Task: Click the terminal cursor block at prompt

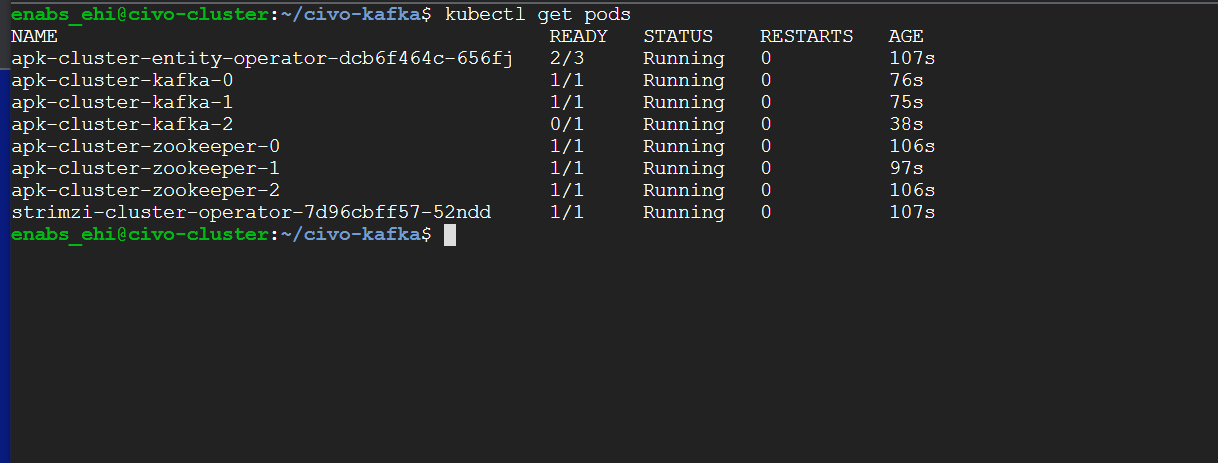Action: 449,234
